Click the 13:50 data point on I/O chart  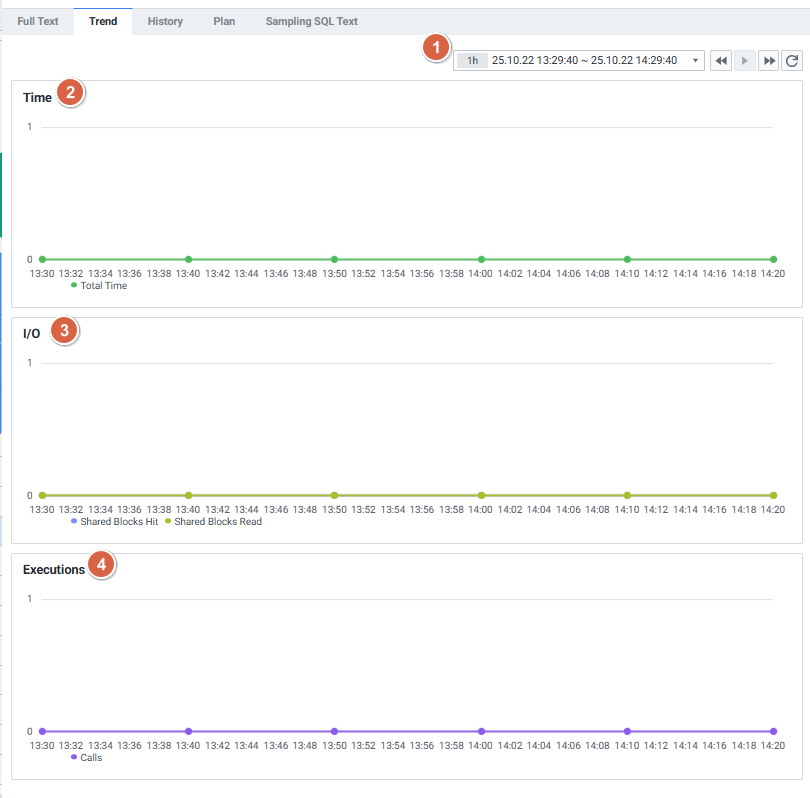pos(335,495)
